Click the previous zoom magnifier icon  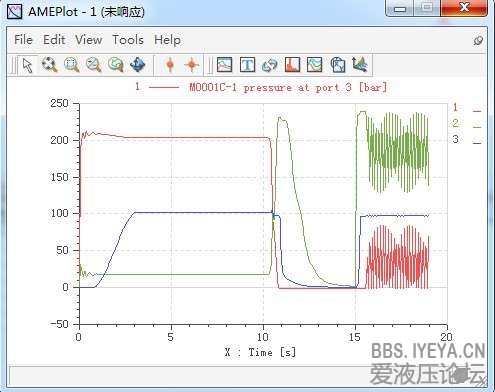tap(116, 65)
